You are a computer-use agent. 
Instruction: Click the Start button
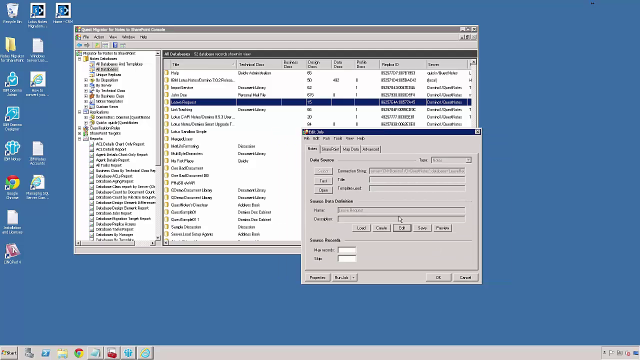(x=9, y=353)
